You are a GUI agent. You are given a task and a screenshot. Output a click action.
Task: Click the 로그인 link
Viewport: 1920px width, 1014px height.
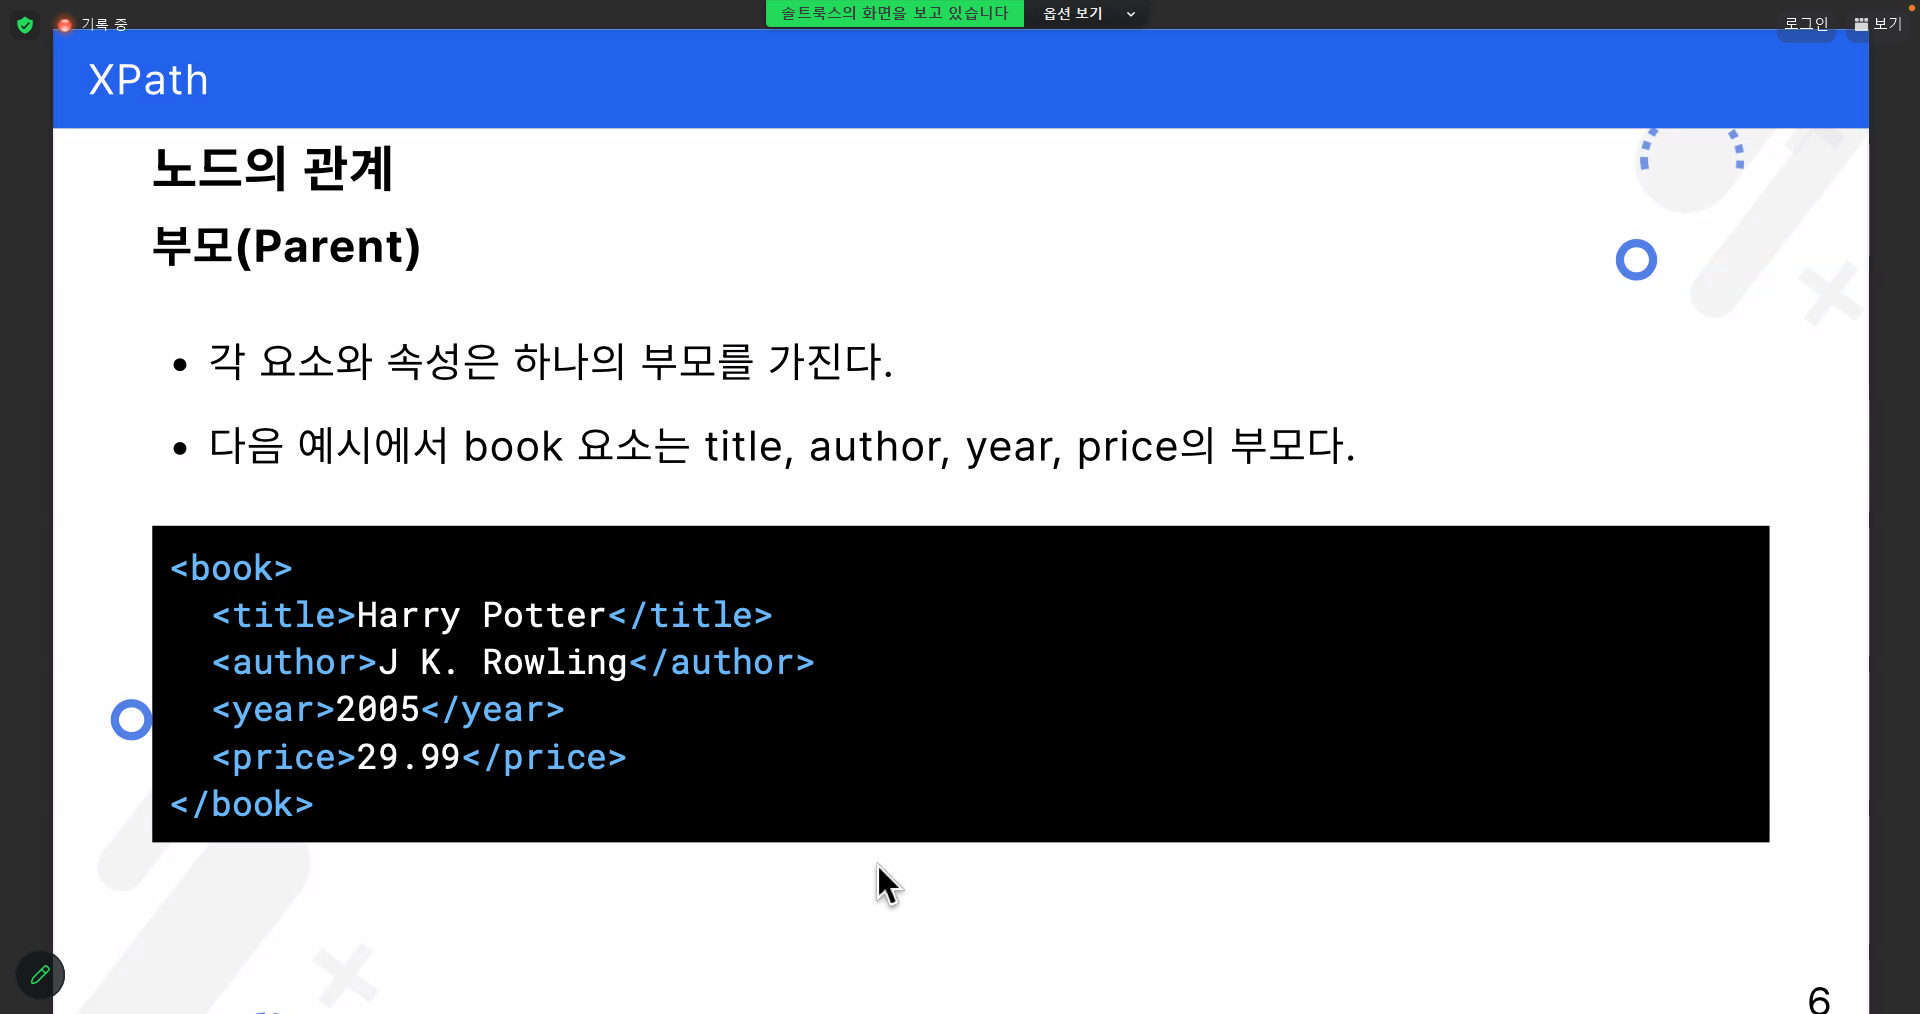1805,23
